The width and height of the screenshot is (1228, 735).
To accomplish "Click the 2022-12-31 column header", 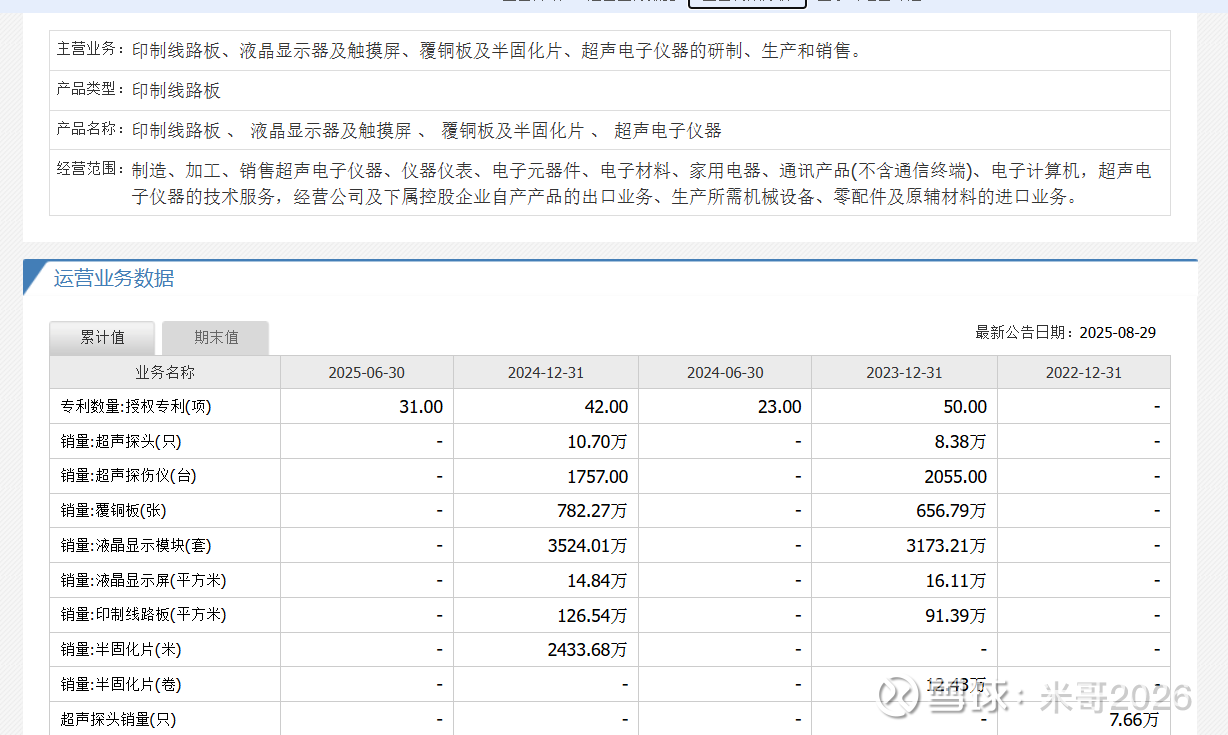I will coord(1084,373).
